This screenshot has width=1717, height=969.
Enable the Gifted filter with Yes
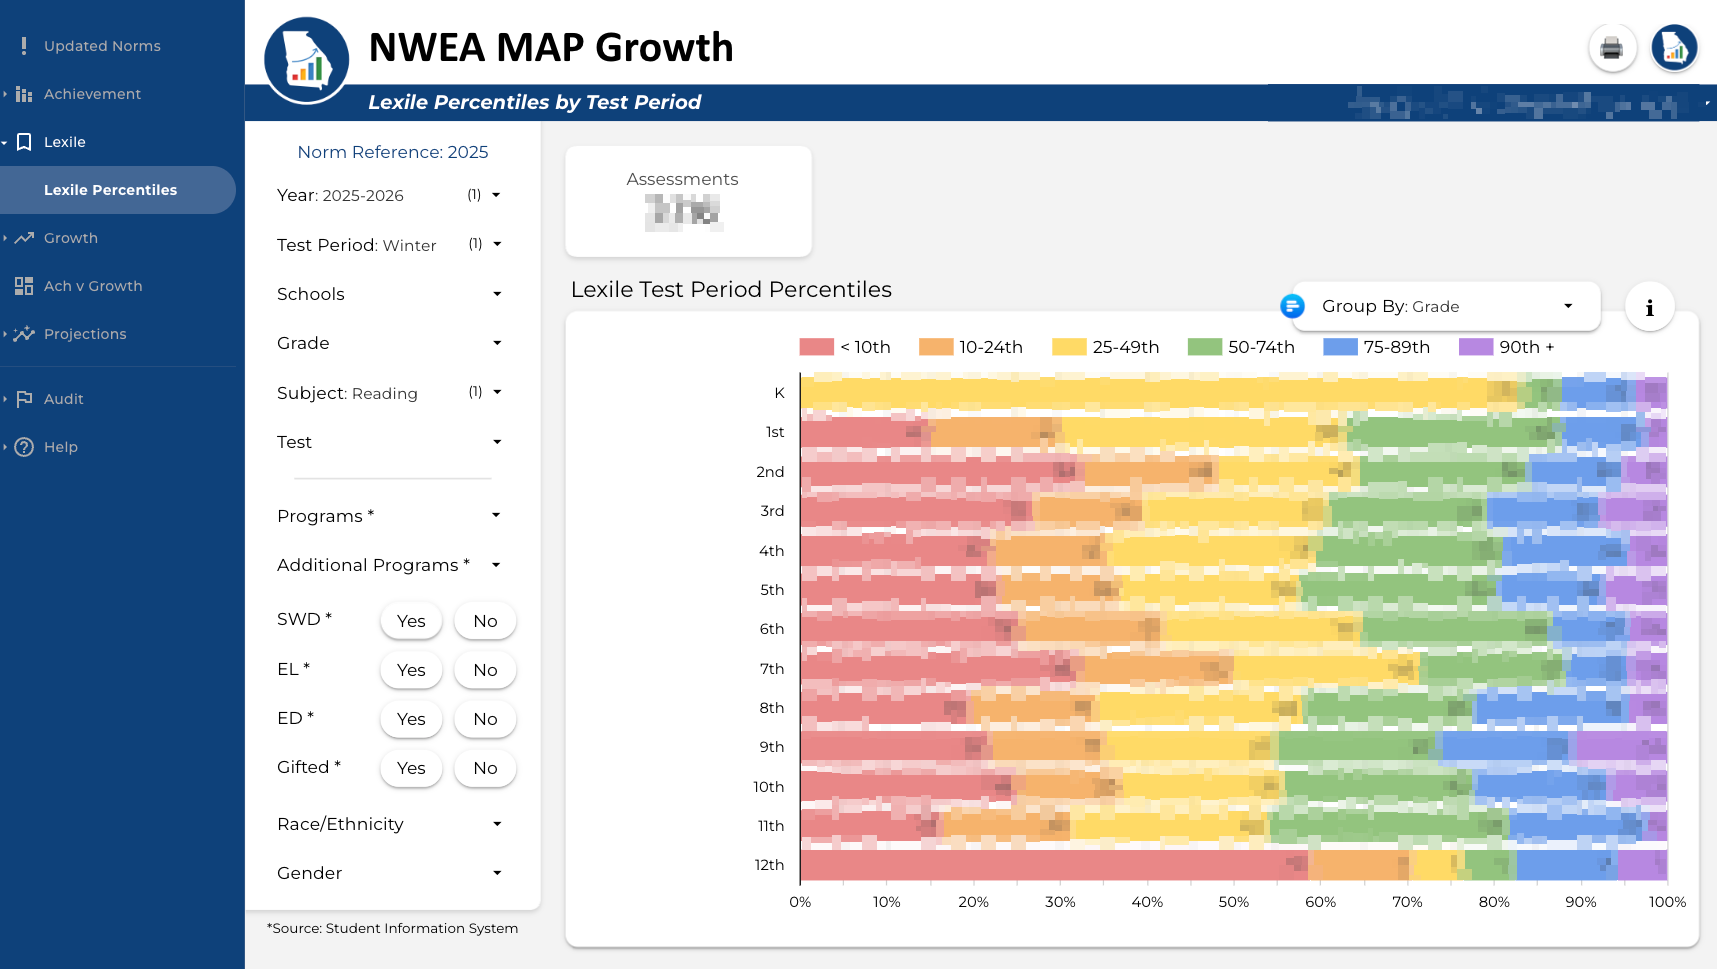click(410, 768)
